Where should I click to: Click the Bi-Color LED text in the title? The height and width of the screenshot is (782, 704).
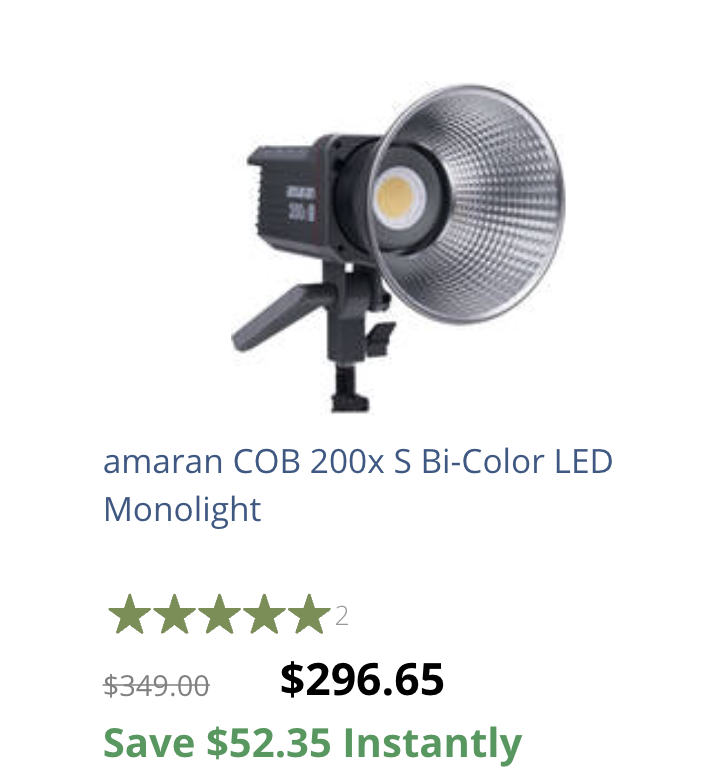pos(517,461)
